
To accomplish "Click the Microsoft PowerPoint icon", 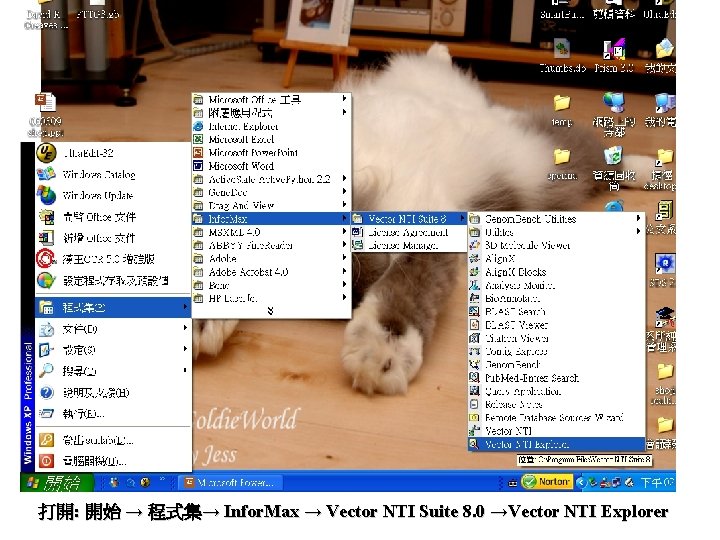I will (x=198, y=152).
